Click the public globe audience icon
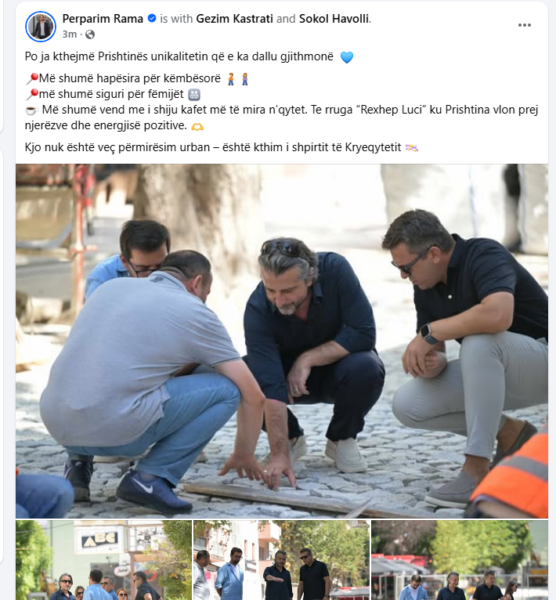Image resolution: width=556 pixels, height=600 pixels. [90, 34]
